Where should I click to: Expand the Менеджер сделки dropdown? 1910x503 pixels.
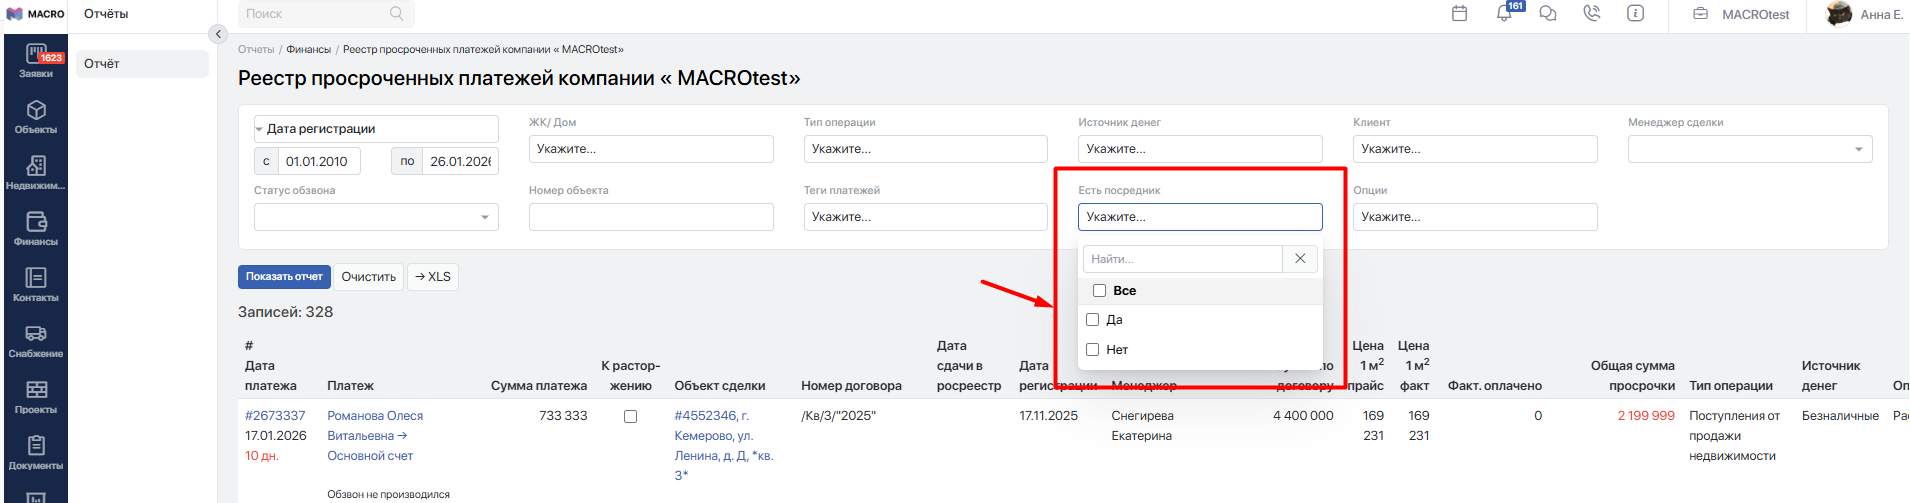tap(1749, 149)
